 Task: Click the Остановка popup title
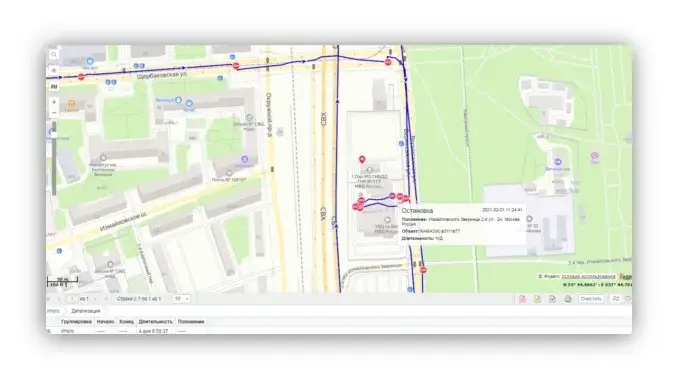[x=417, y=211]
